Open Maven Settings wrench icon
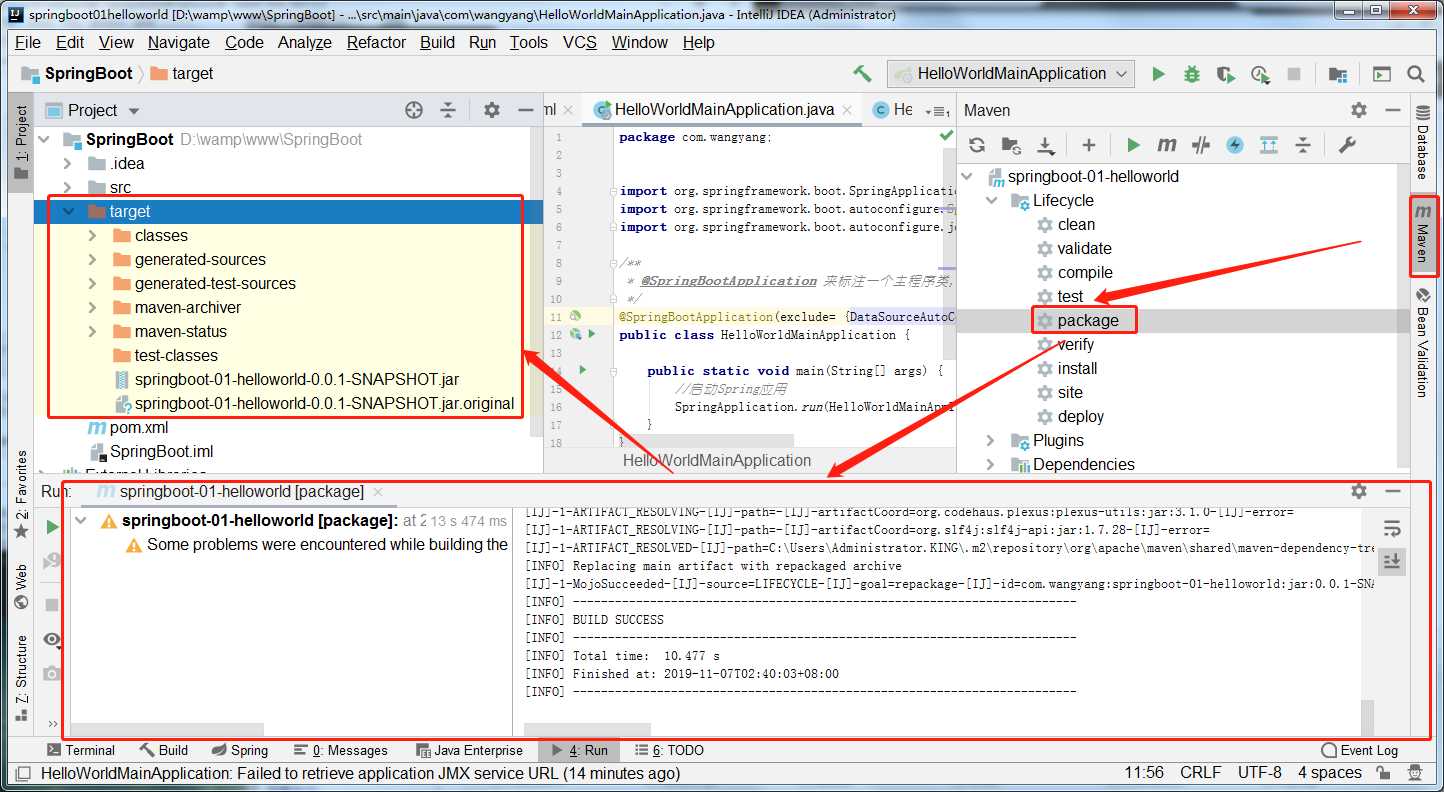The image size is (1444, 792). [x=1347, y=145]
